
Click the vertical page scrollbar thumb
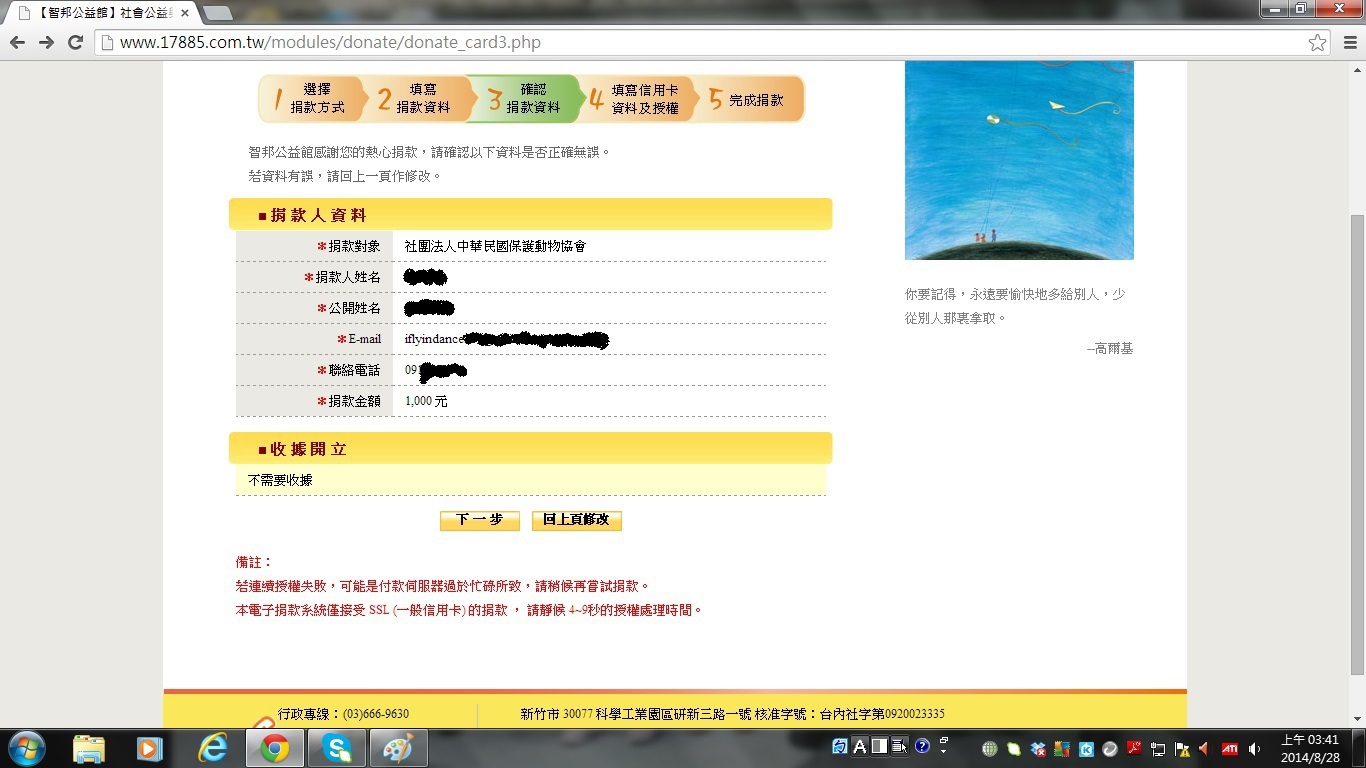click(x=1357, y=445)
